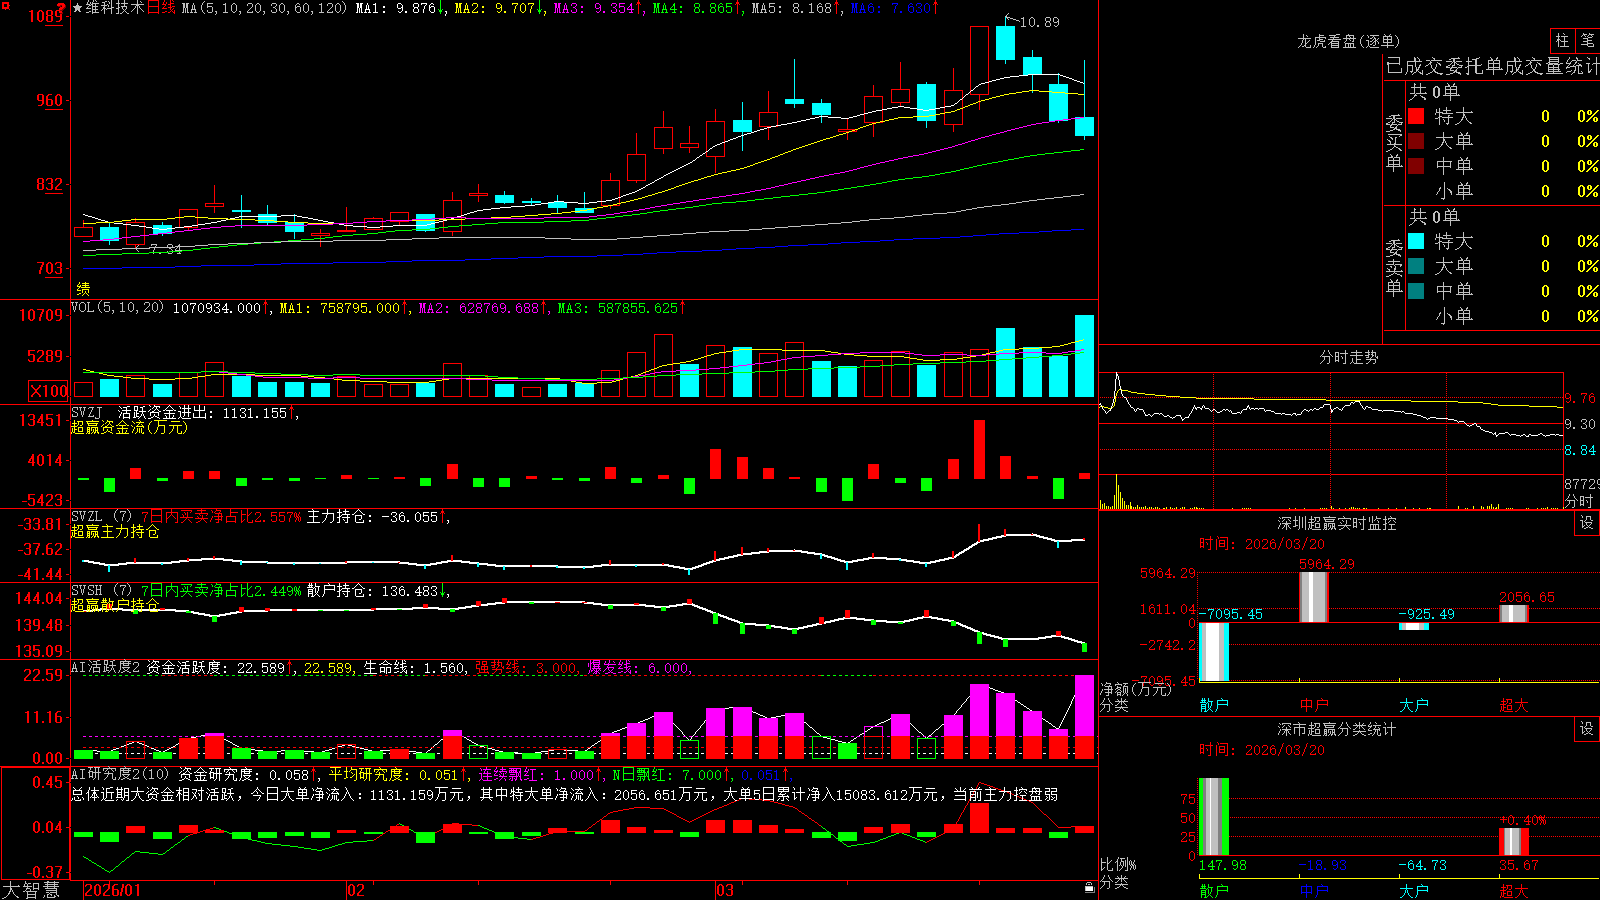Select the 龙虎看盘(逐单) panel title

(1348, 41)
